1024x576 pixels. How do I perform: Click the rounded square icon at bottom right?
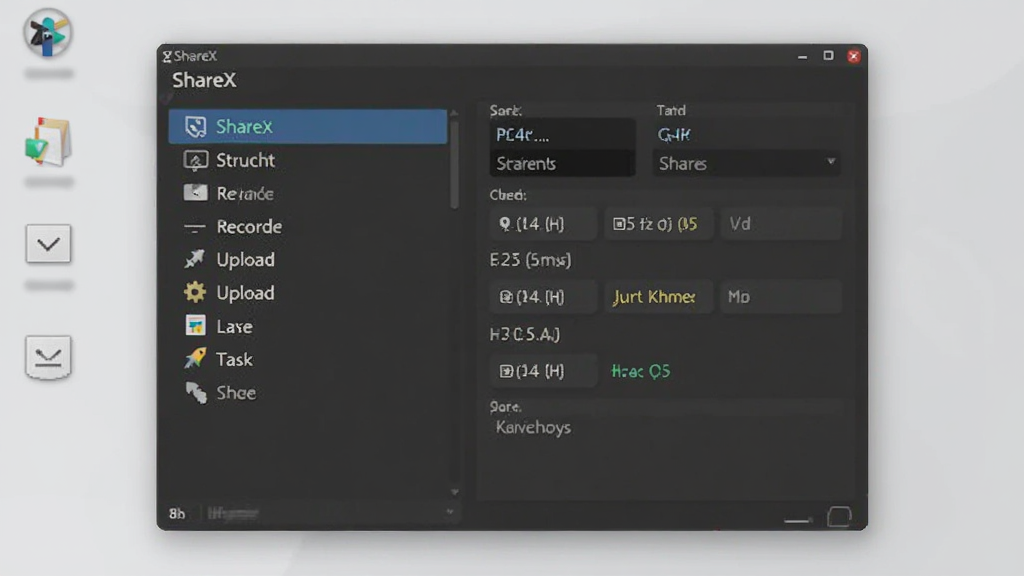click(x=839, y=517)
